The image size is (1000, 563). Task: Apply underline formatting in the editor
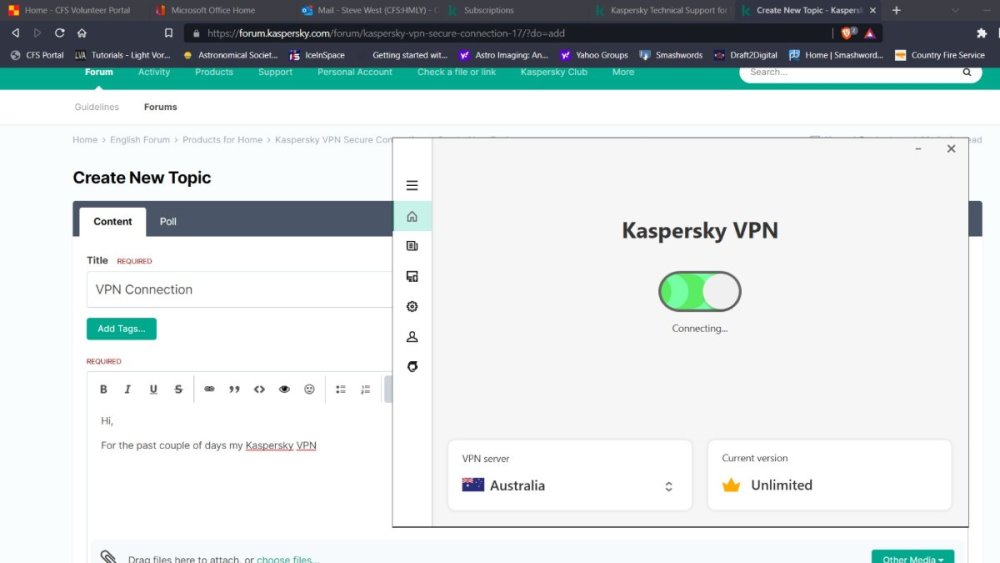[153, 389]
